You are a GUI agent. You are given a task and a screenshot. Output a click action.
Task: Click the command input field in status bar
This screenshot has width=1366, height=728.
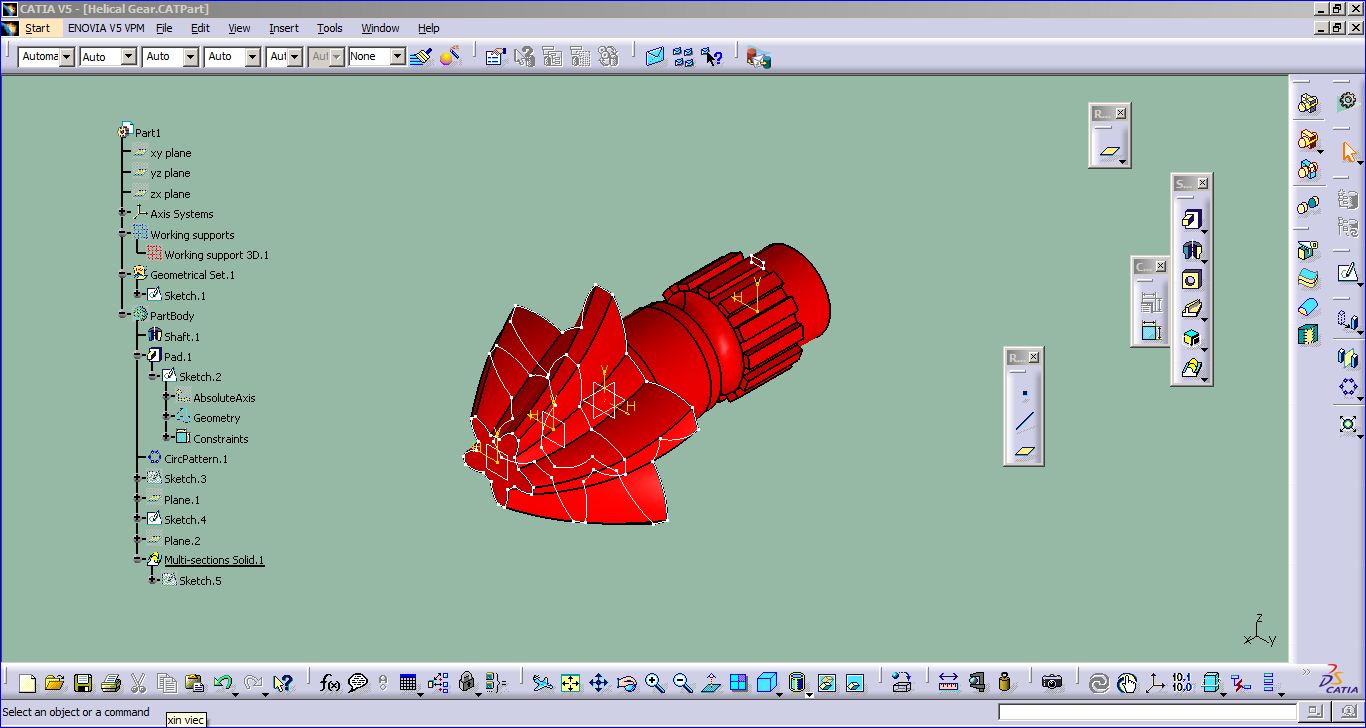1146,712
